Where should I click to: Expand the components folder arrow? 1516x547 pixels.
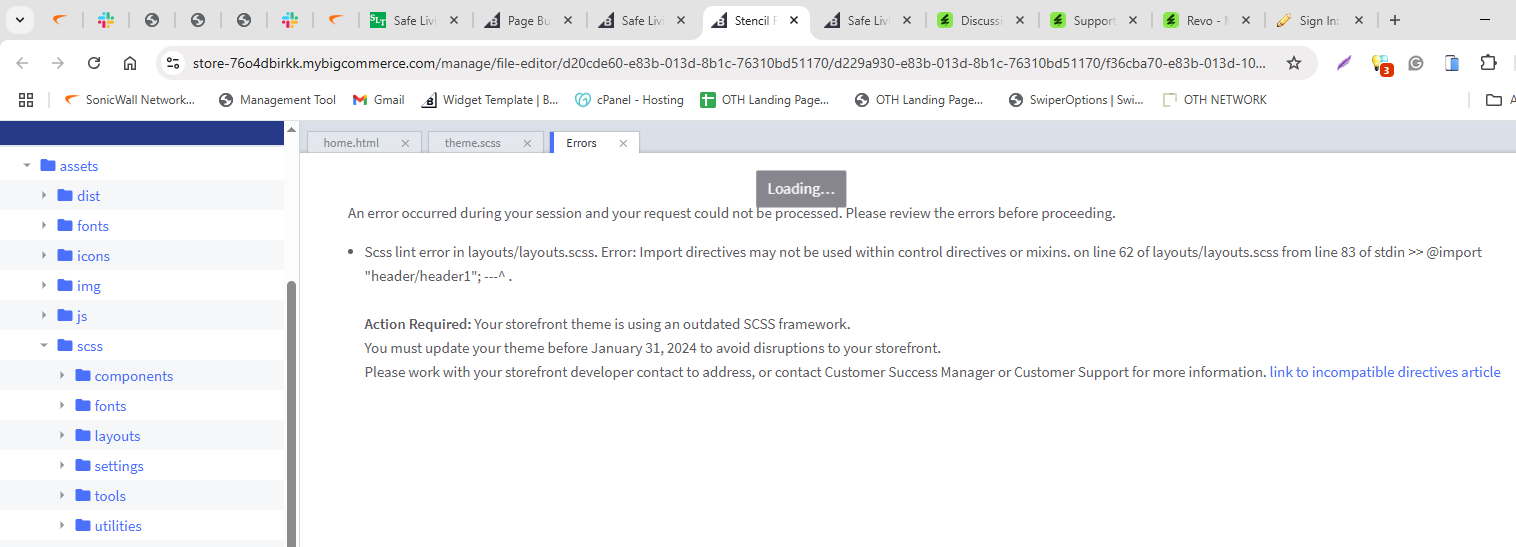[x=62, y=376]
